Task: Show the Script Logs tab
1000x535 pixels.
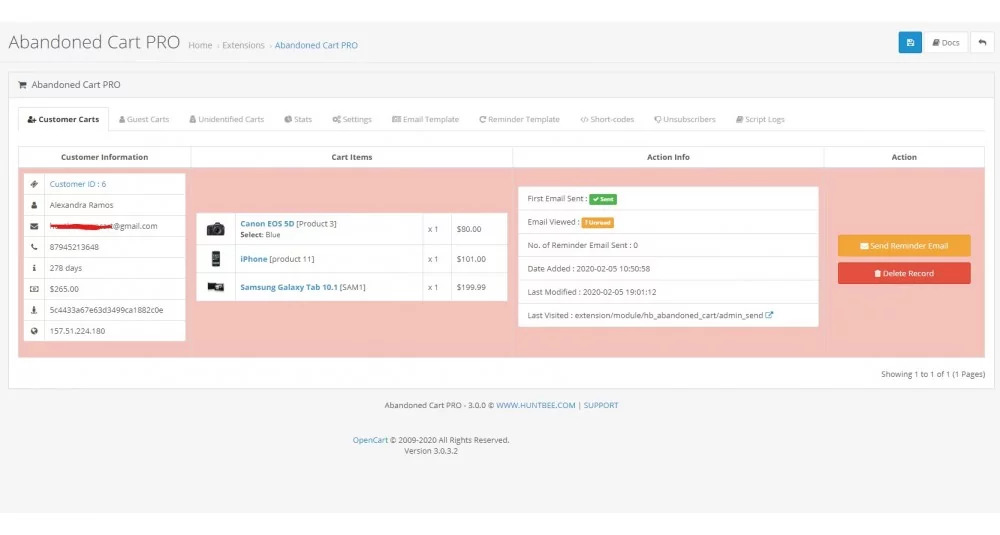Action: pos(759,120)
